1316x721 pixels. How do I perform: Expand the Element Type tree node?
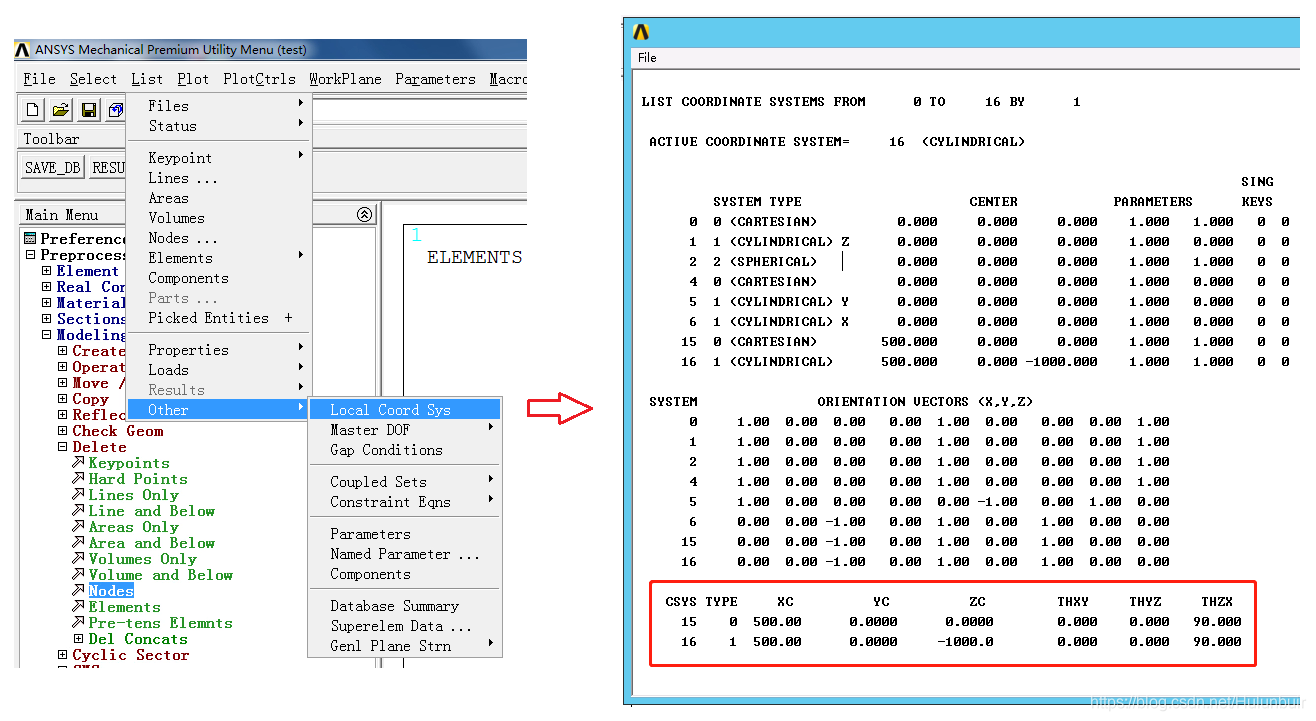point(46,271)
